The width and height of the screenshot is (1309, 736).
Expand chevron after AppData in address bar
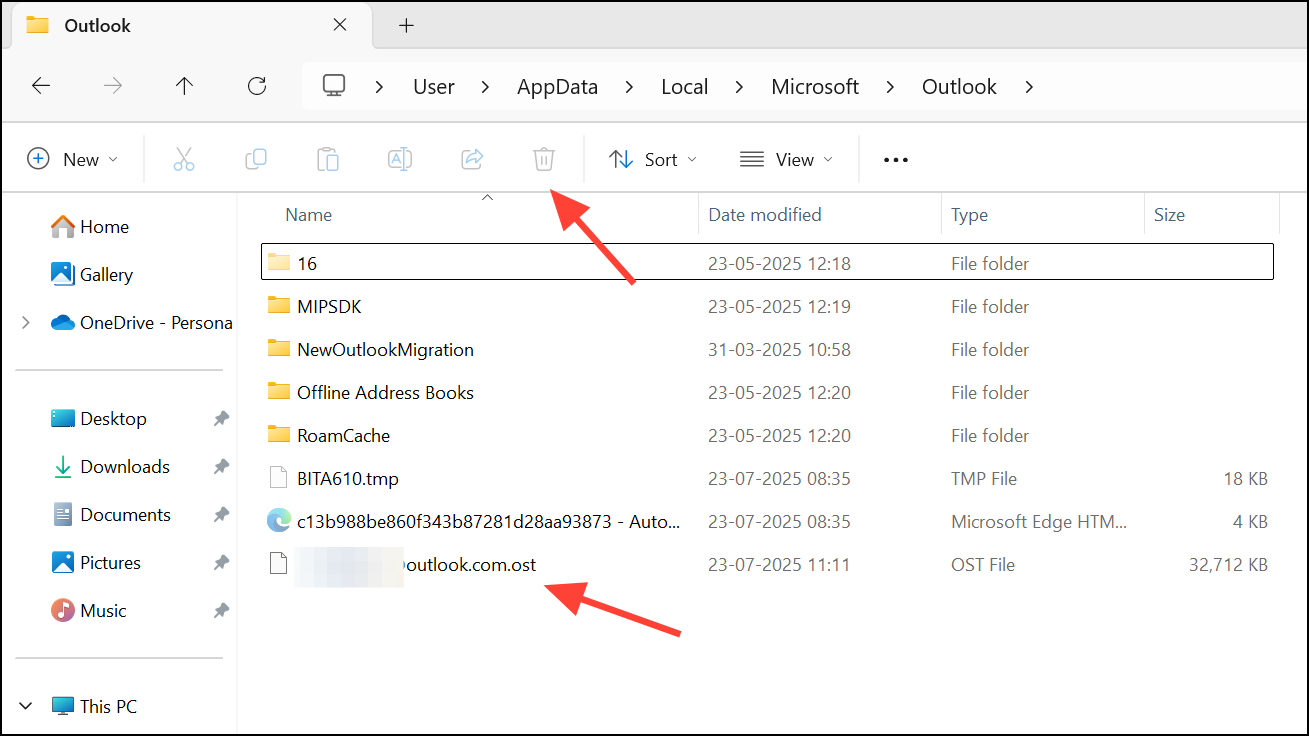[630, 87]
